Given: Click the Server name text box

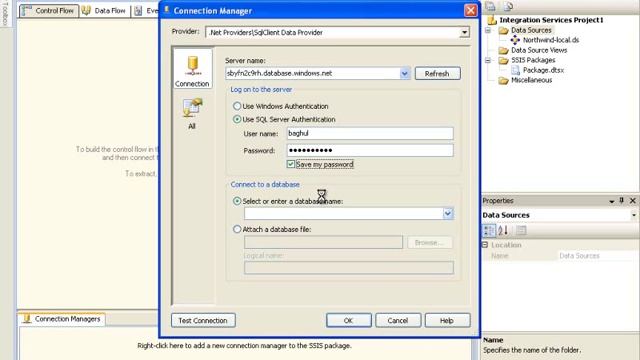Looking at the screenshot, I should 312,73.
